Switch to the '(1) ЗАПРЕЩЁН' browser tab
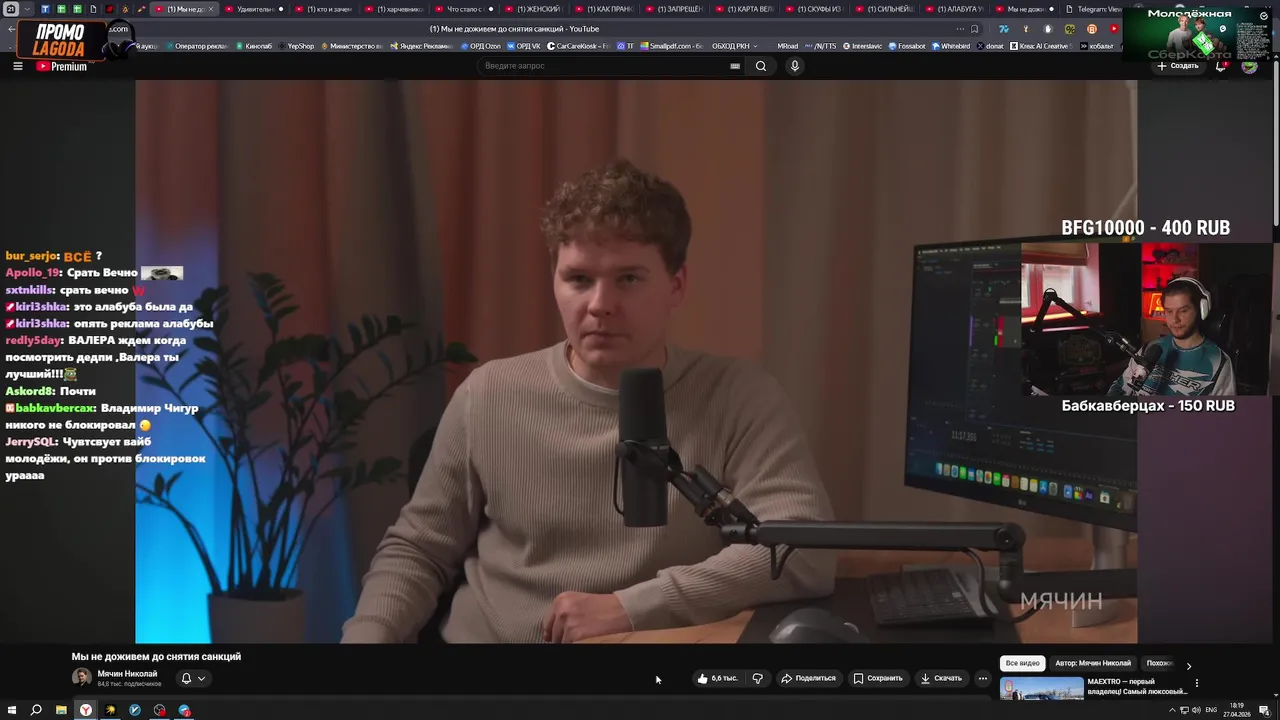 pyautogui.click(x=674, y=9)
